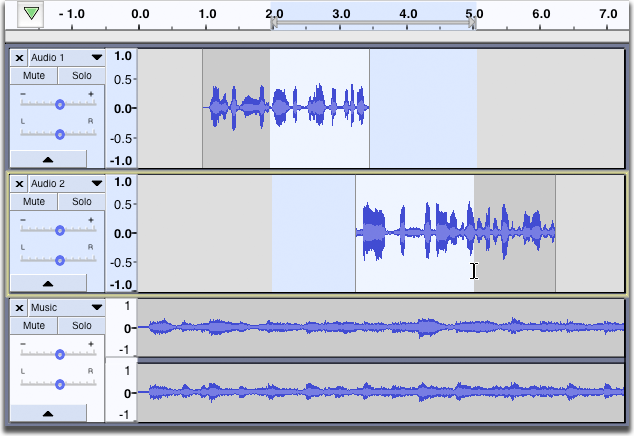Collapse the Audio 1 track

coord(48,159)
